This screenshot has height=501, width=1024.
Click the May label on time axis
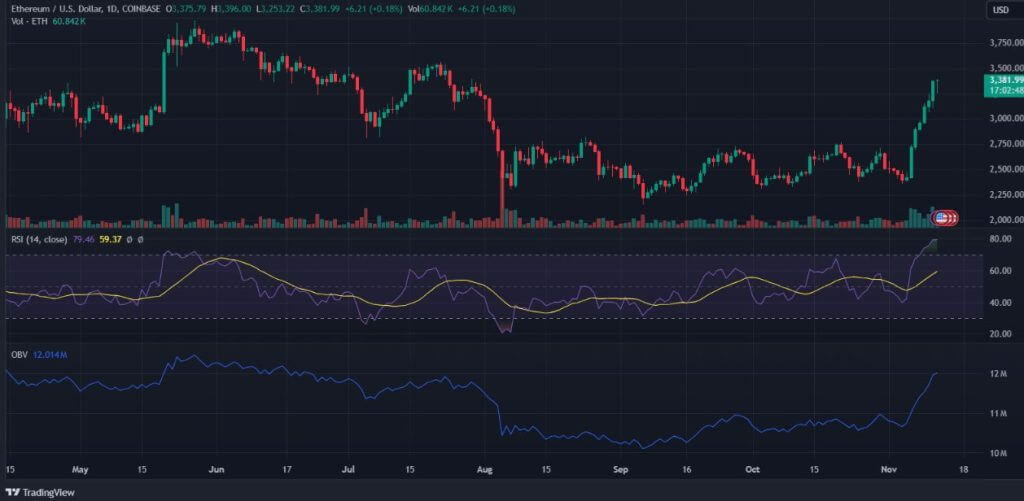80,470
